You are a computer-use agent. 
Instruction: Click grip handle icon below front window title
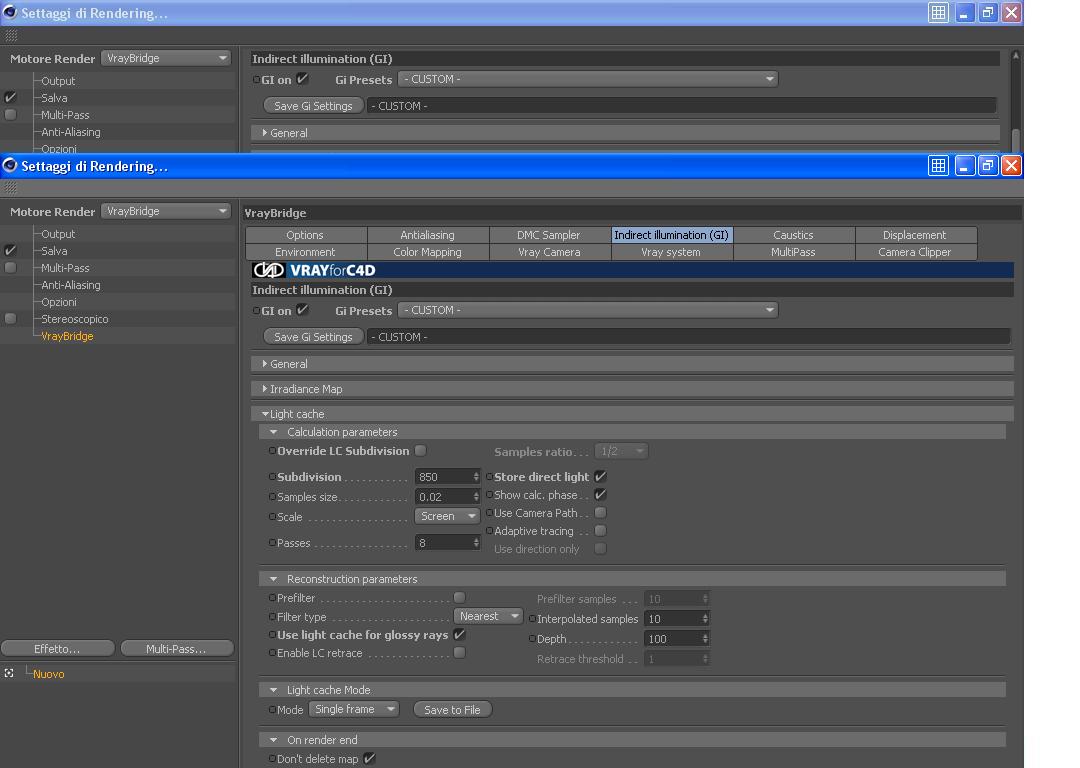(x=11, y=187)
